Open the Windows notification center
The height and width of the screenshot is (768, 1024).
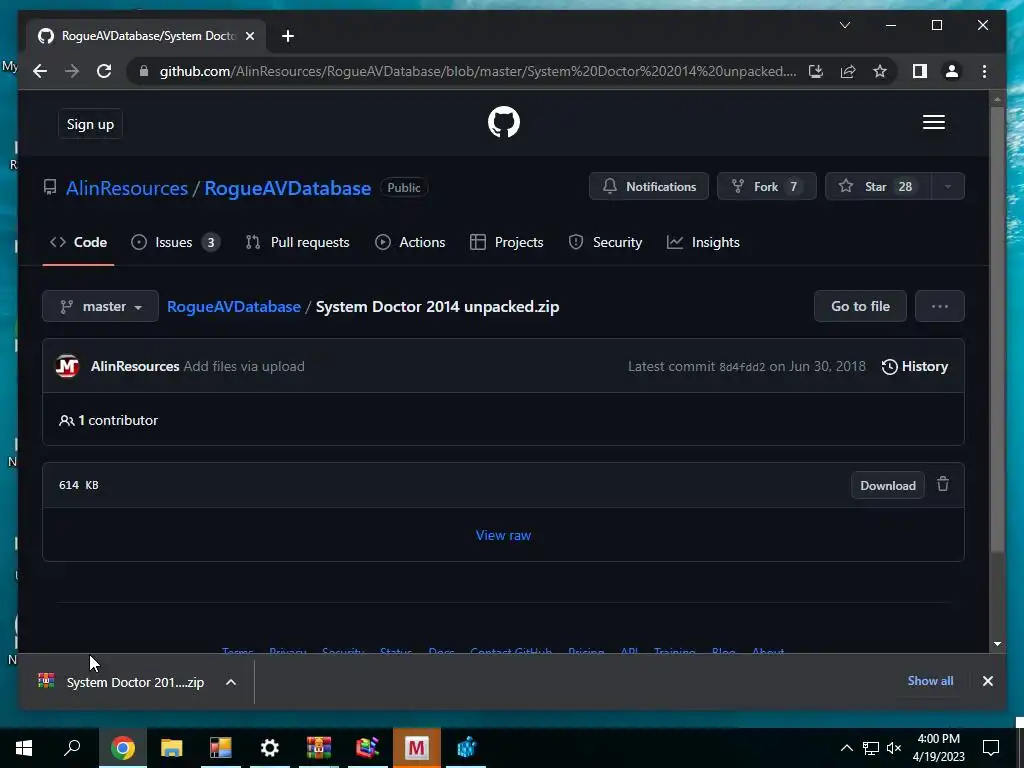click(x=991, y=748)
